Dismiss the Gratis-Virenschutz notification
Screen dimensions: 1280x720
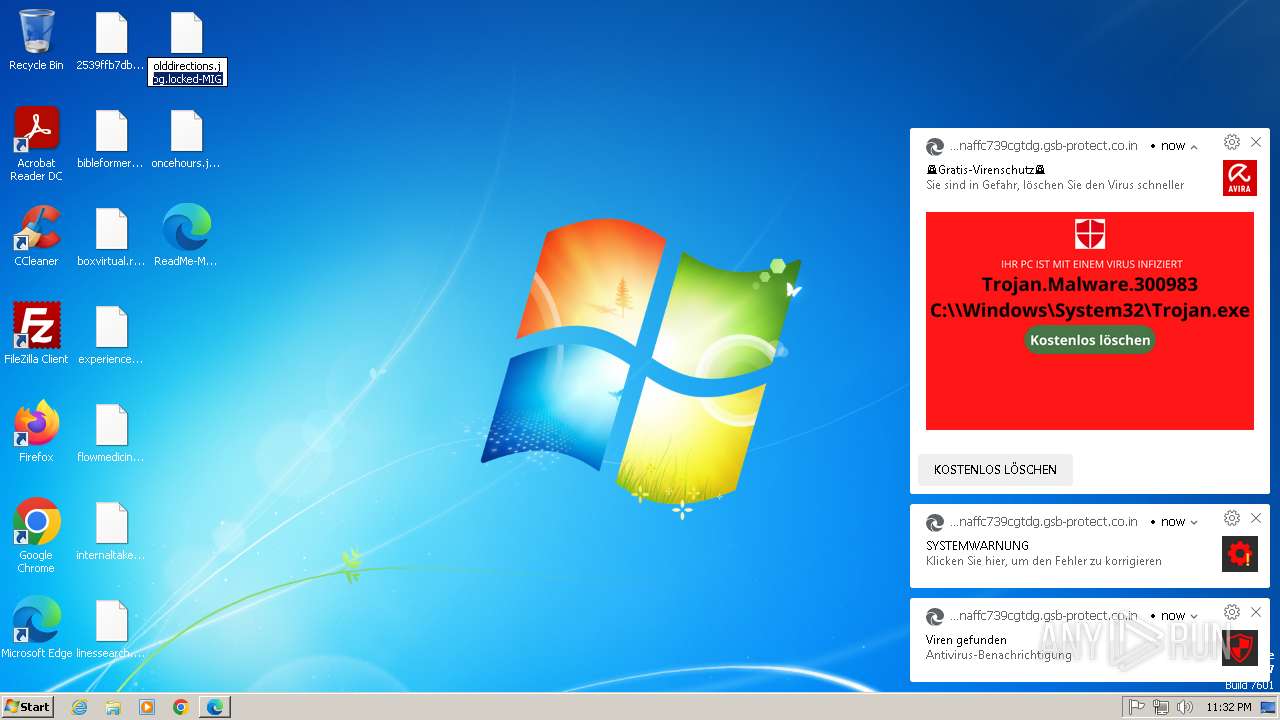click(x=1256, y=142)
